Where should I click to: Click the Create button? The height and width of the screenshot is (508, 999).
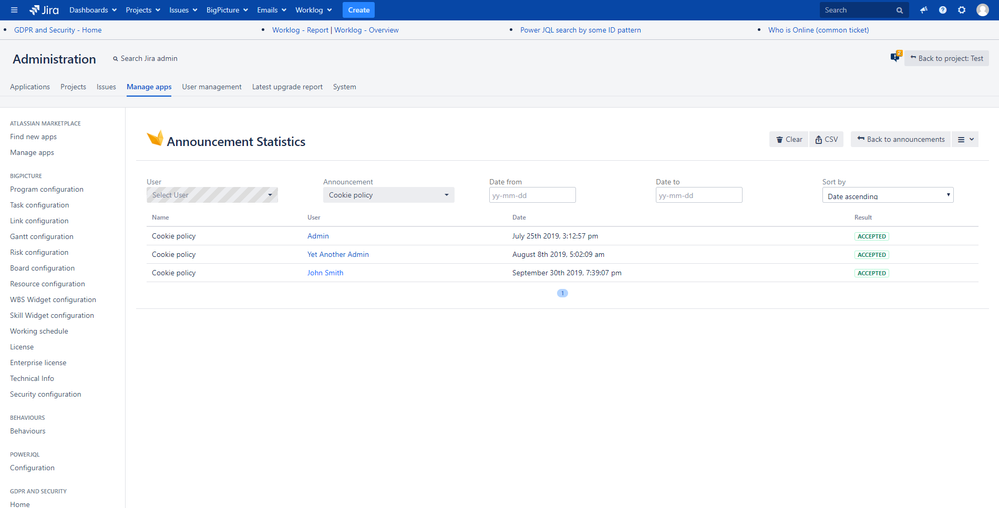click(x=359, y=10)
